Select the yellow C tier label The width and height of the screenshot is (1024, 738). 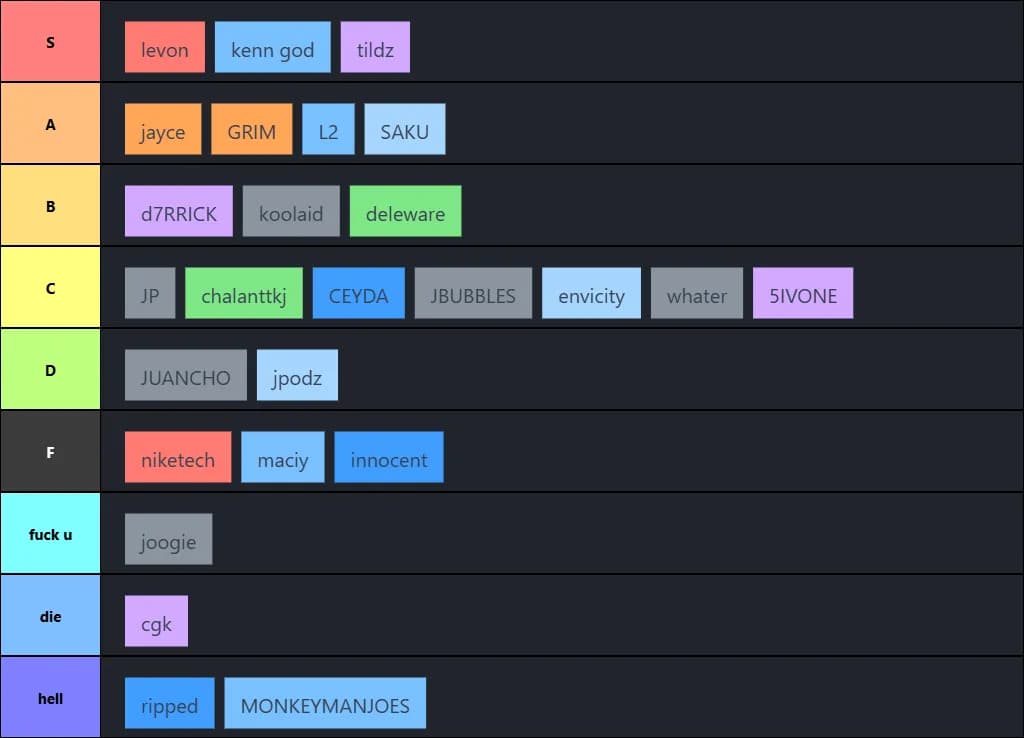coord(50,288)
